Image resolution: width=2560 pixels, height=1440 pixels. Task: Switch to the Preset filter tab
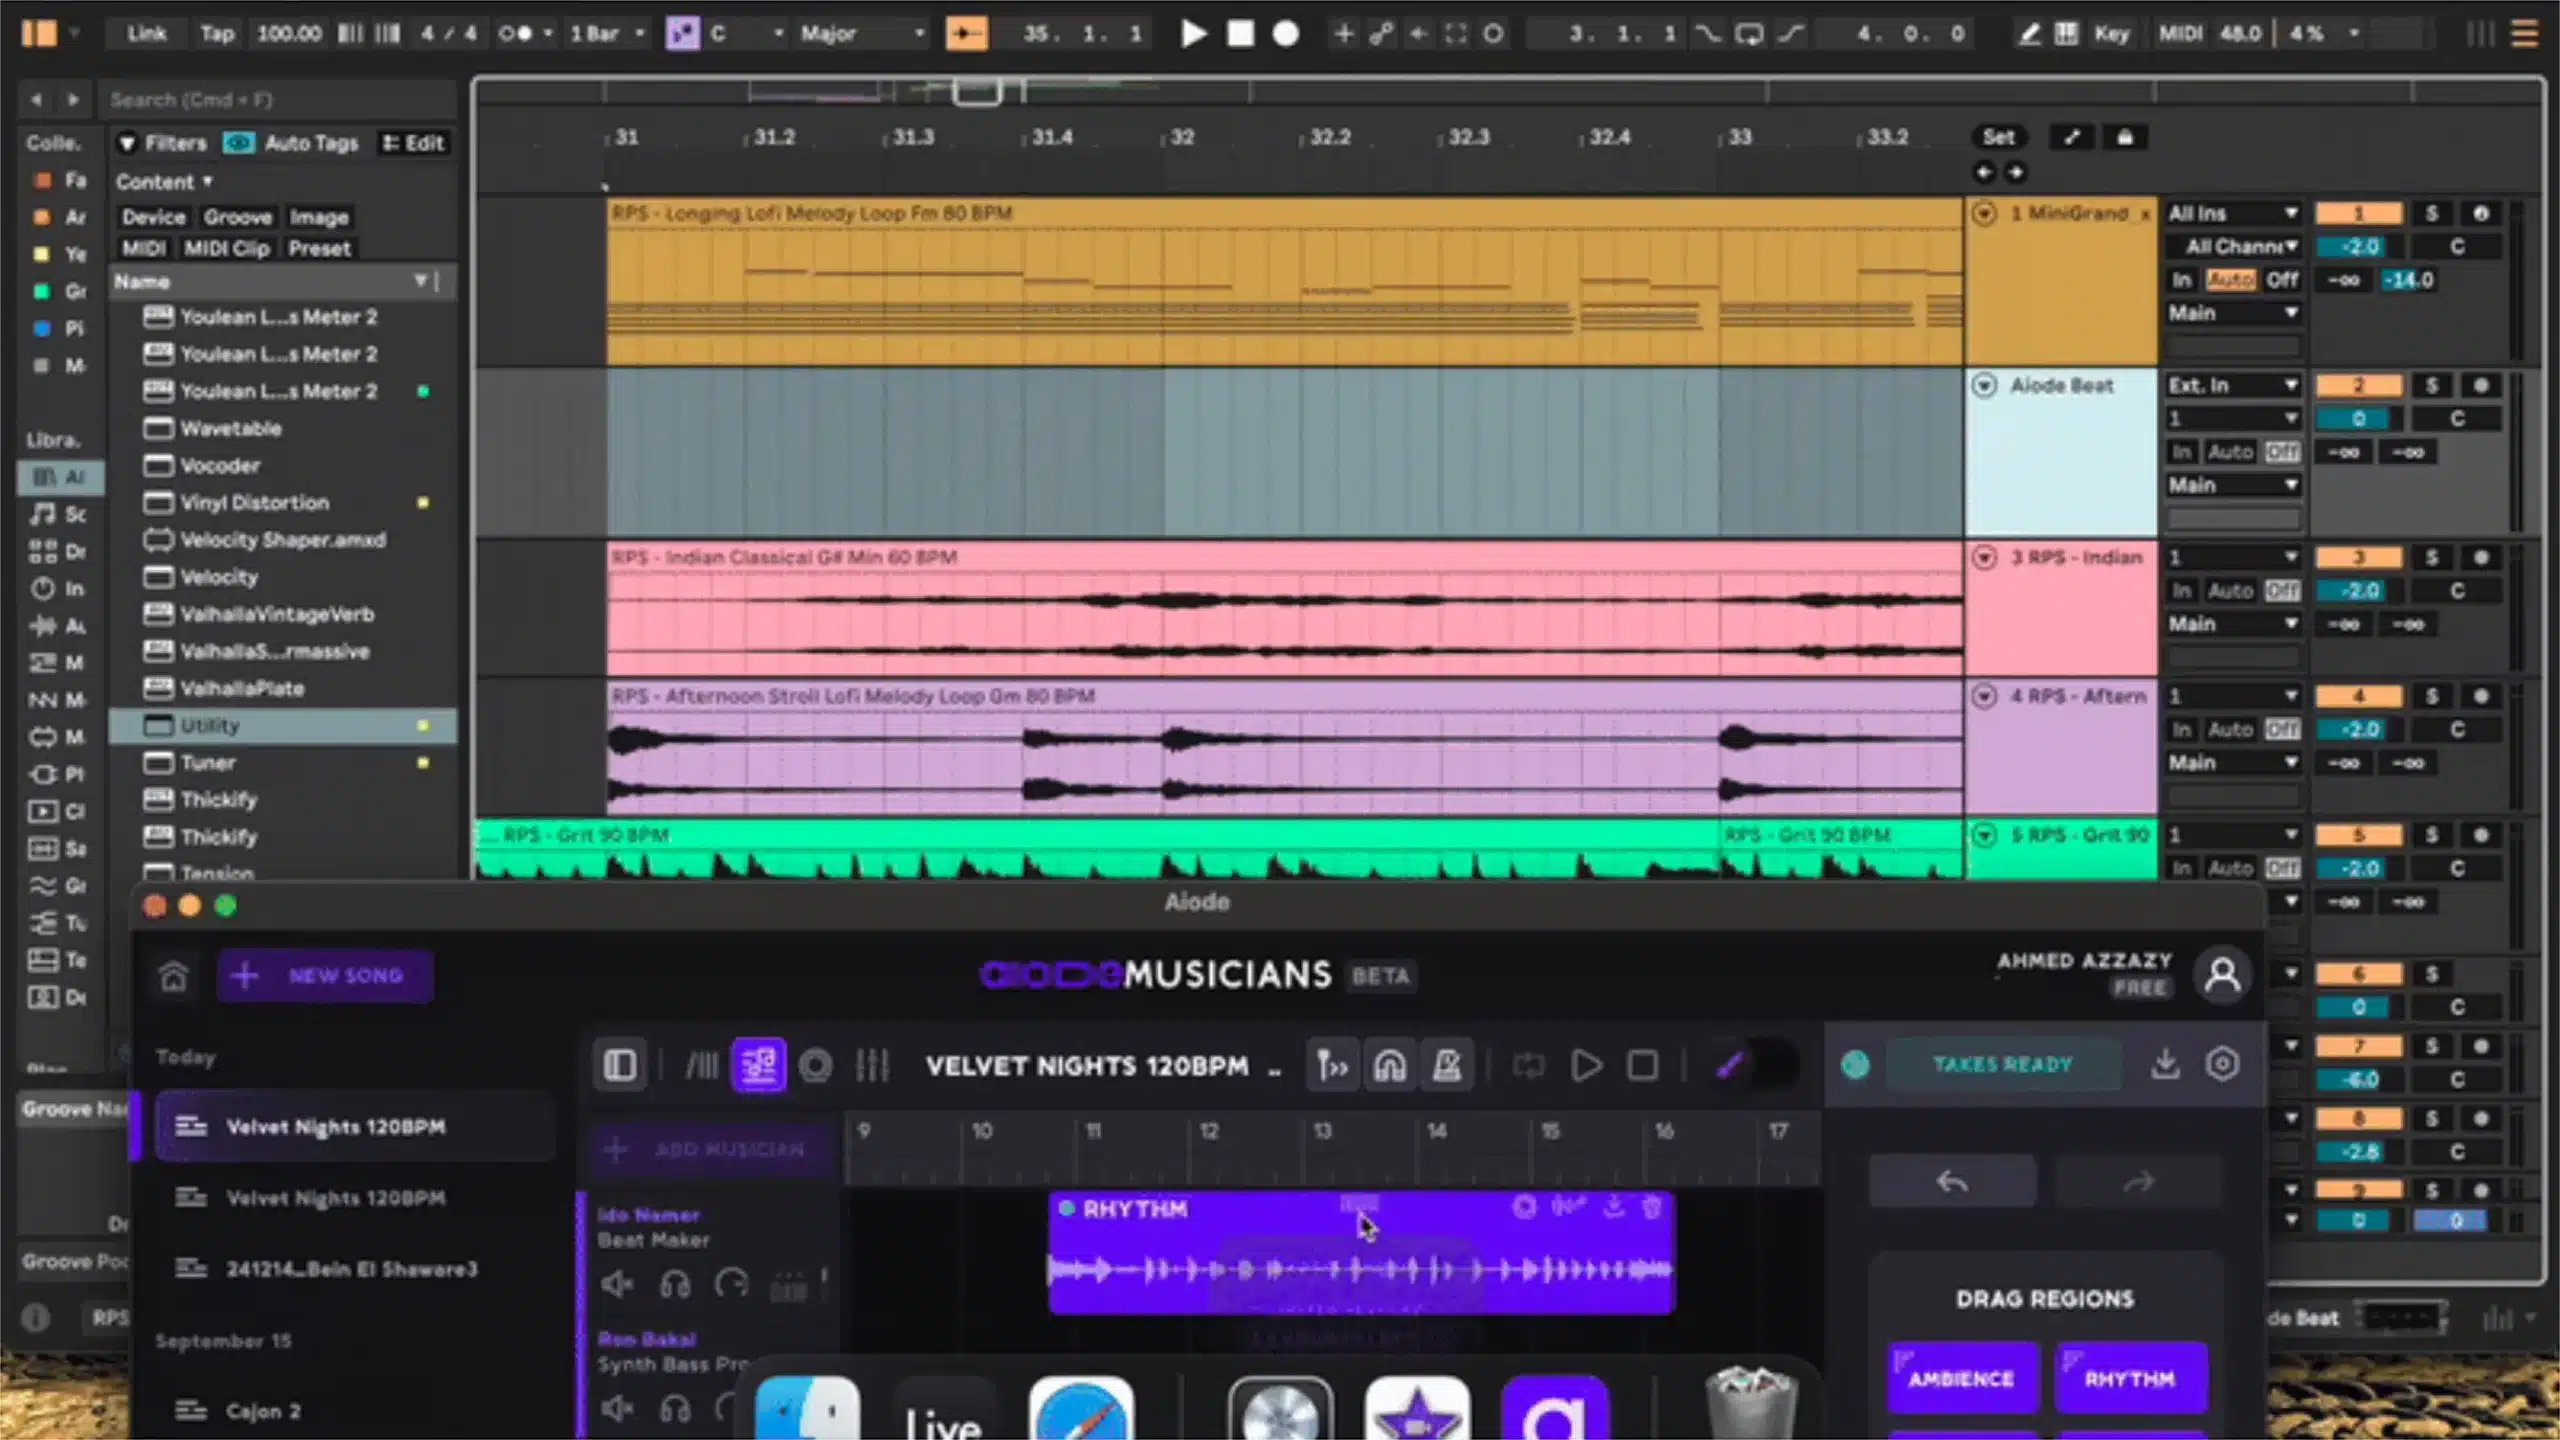pyautogui.click(x=320, y=248)
